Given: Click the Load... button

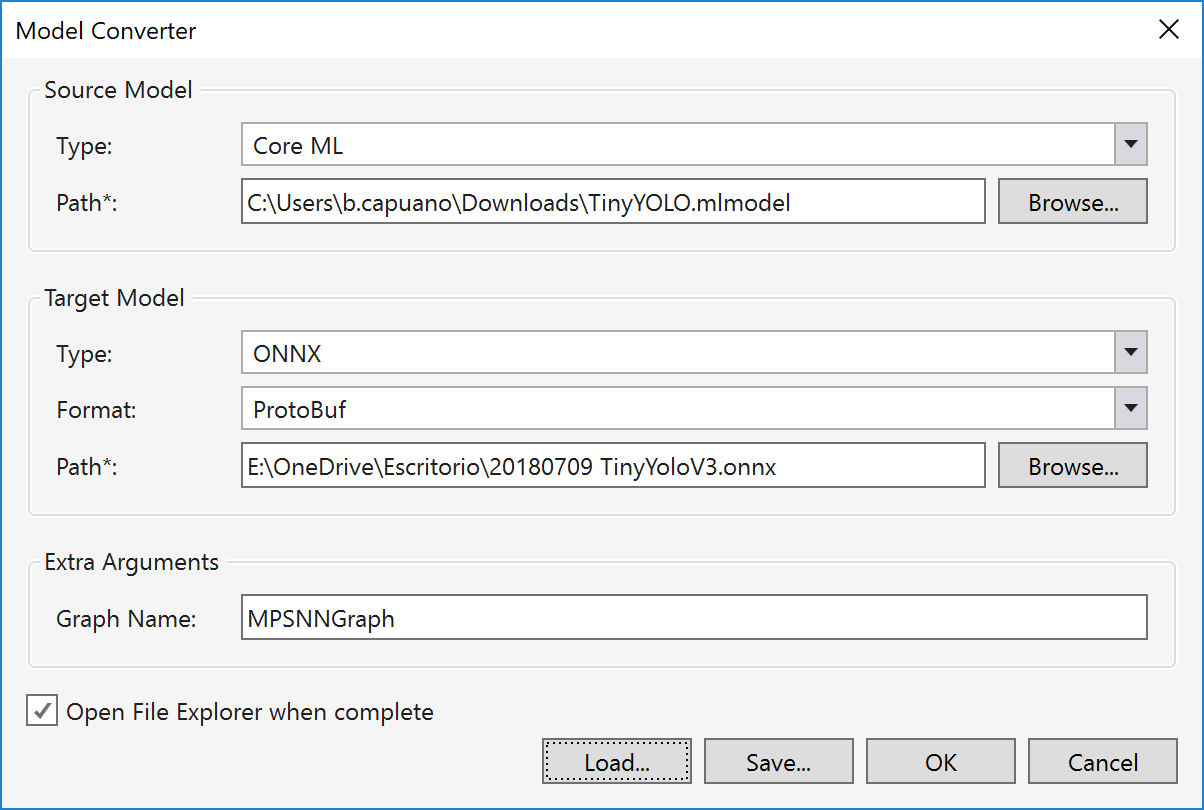Looking at the screenshot, I should [x=617, y=762].
